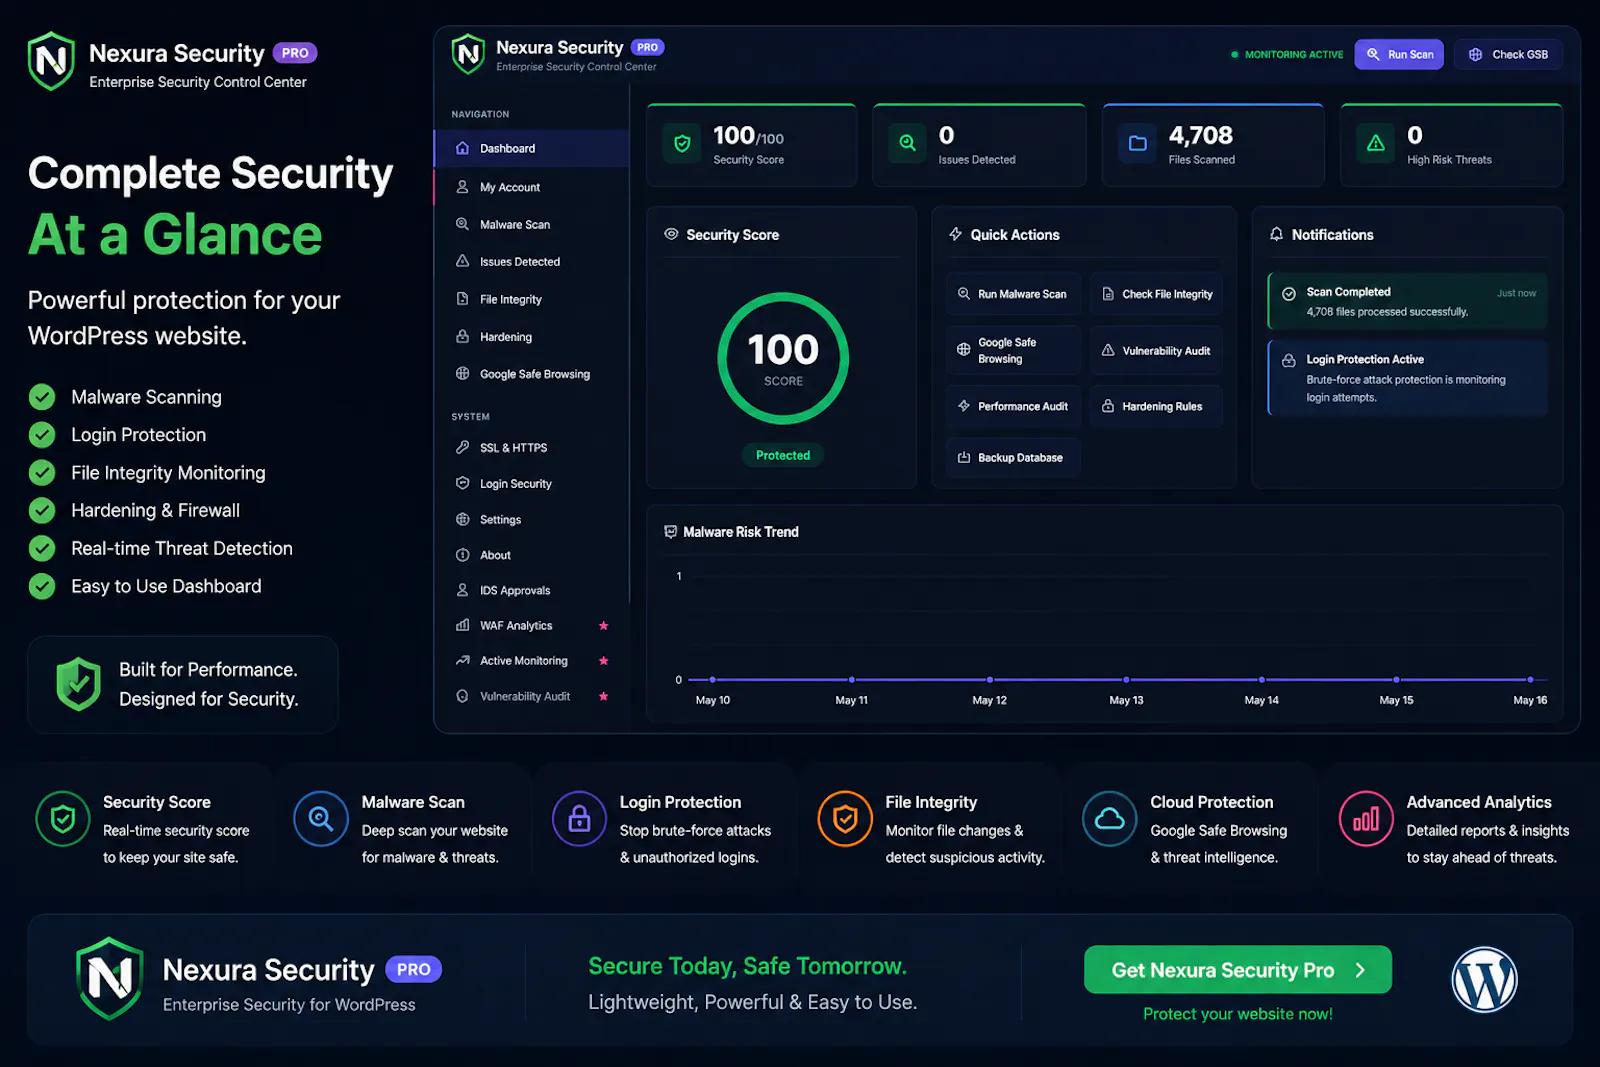This screenshot has width=1600, height=1067.
Task: Click the shield icon beside Malware Risk Trend
Action: tap(670, 531)
